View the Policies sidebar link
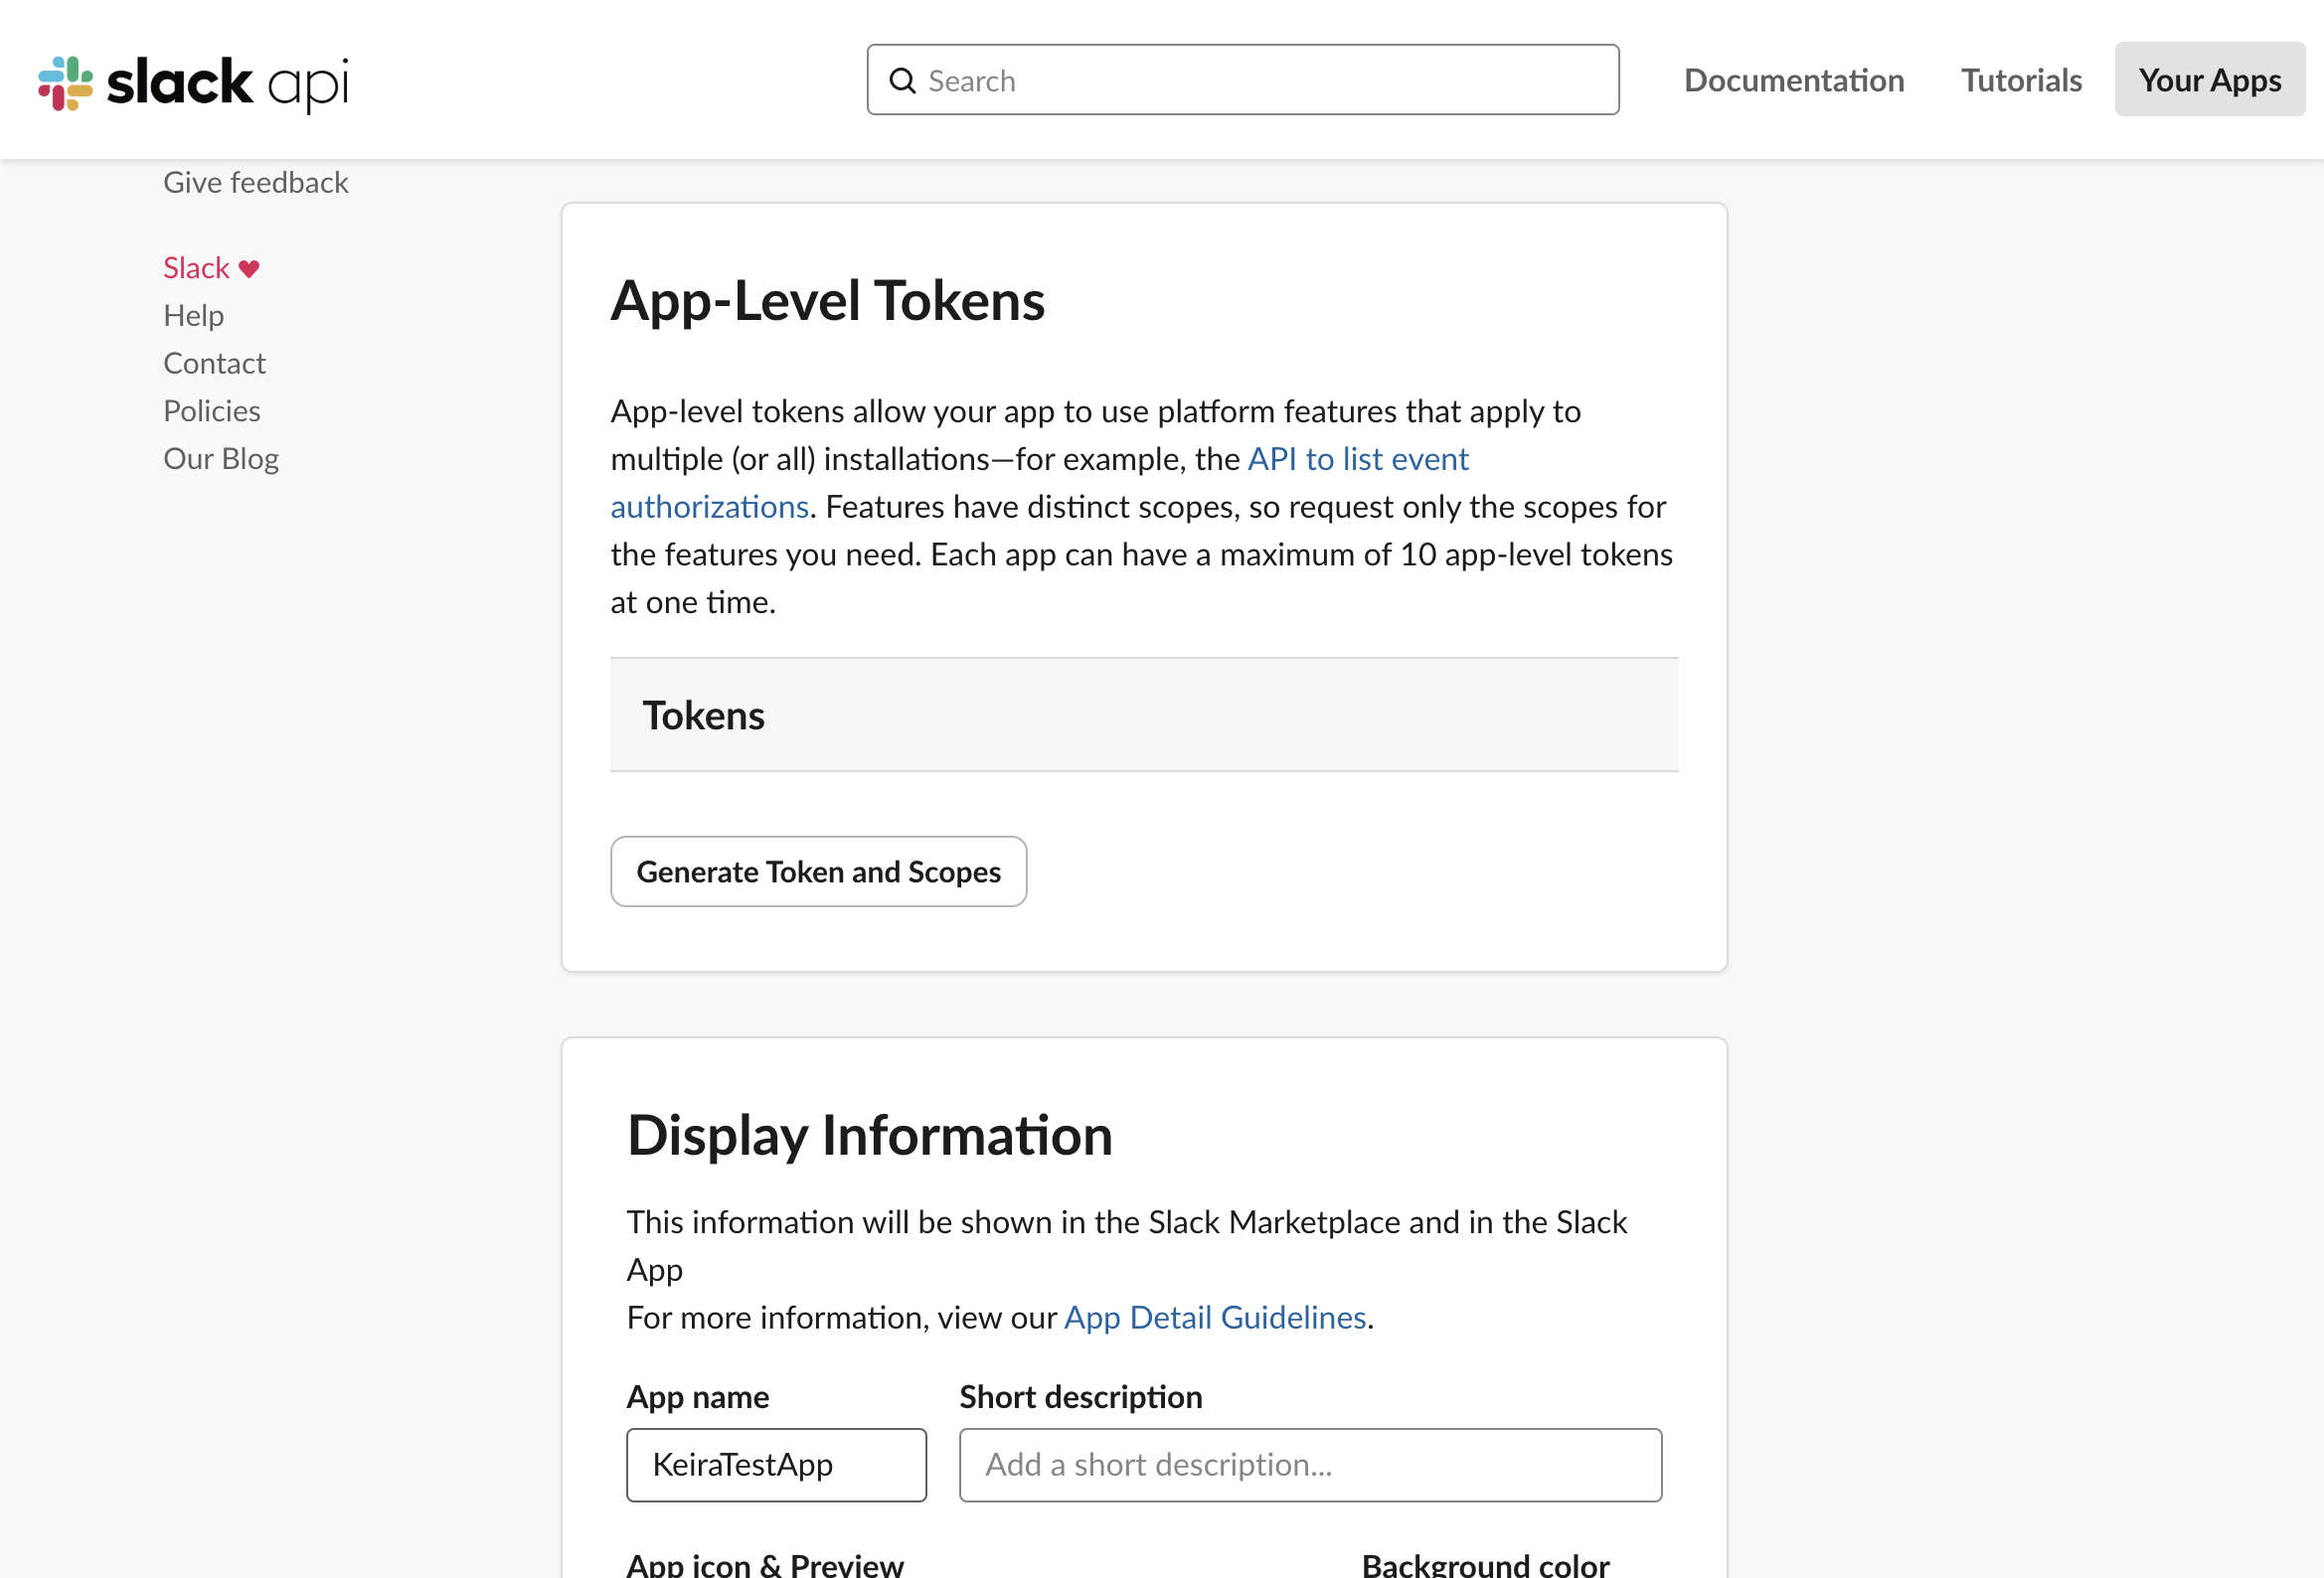 [211, 411]
